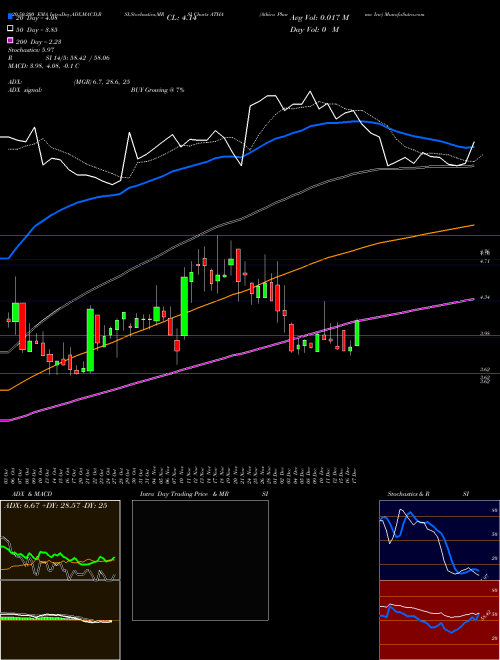Click the 'CL: 4.14' closing price label
The width and height of the screenshot is (500, 660).
(181, 18)
